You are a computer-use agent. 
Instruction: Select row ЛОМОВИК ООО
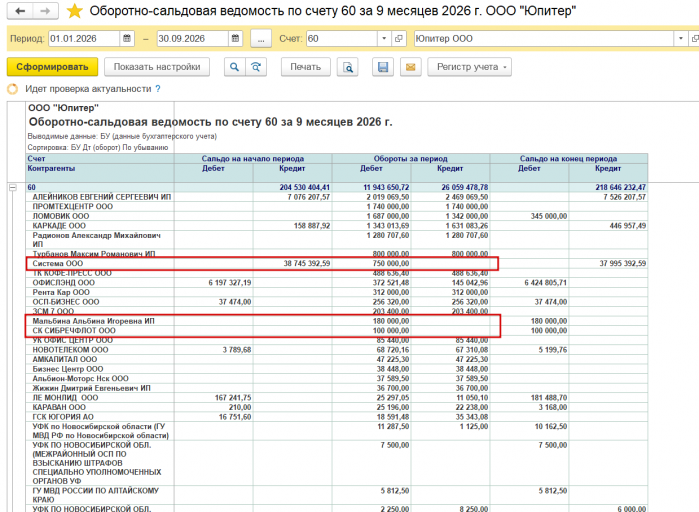61,216
